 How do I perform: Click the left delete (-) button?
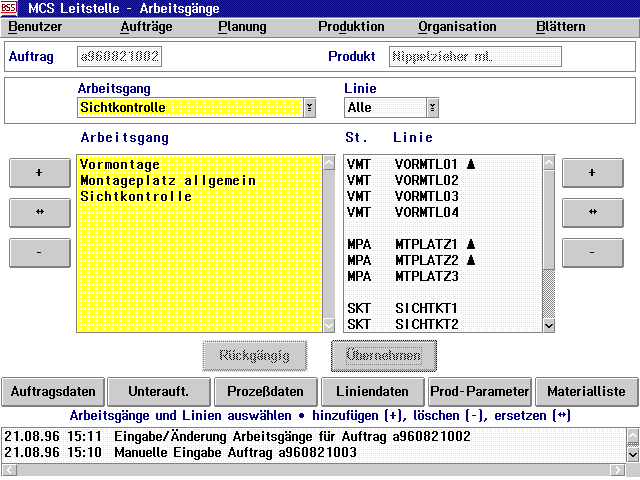pyautogui.click(x=39, y=252)
